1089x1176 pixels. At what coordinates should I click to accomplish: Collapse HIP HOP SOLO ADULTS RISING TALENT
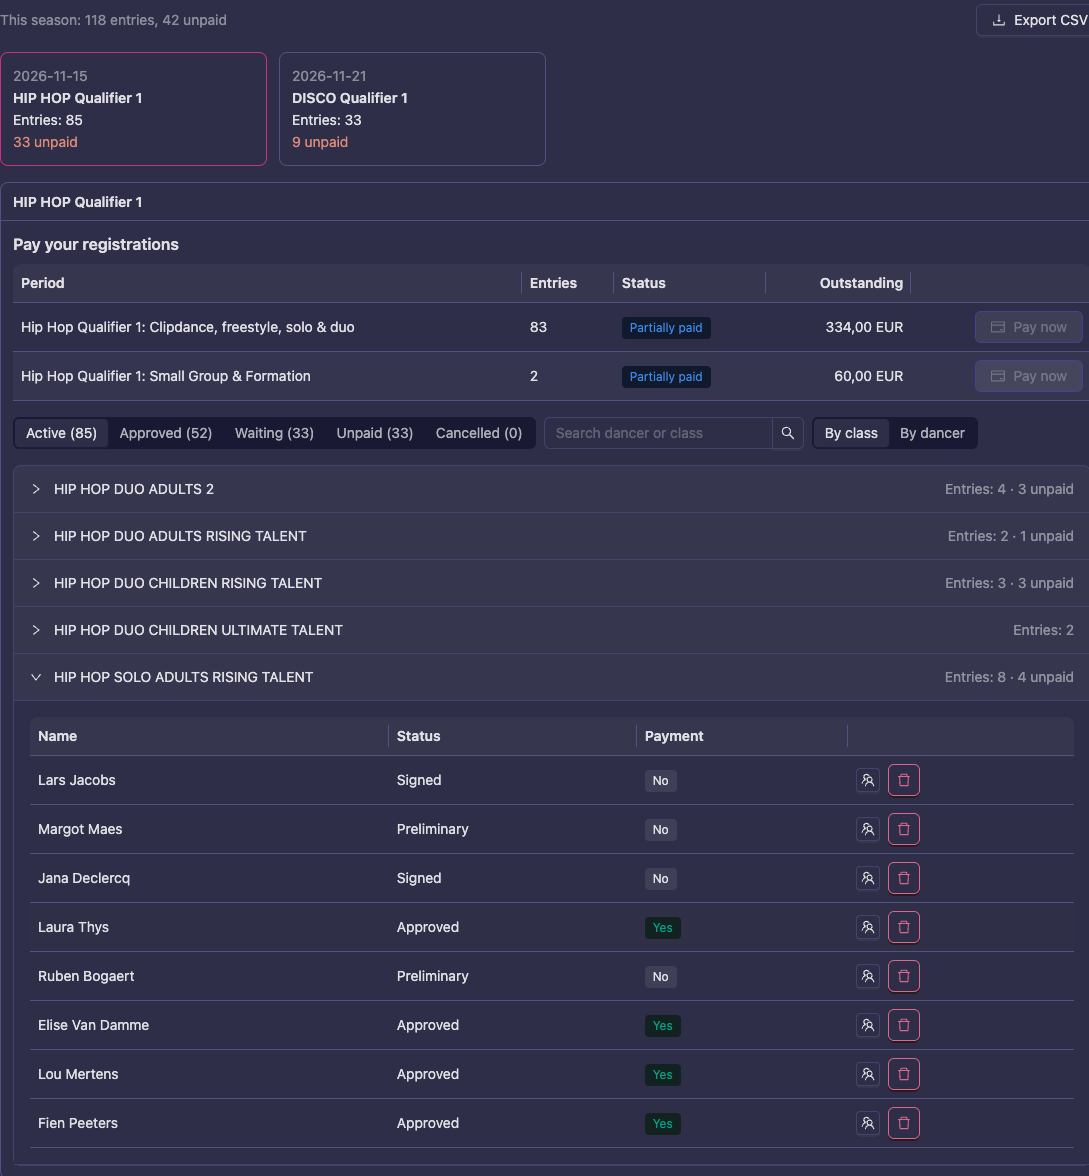coord(551,677)
